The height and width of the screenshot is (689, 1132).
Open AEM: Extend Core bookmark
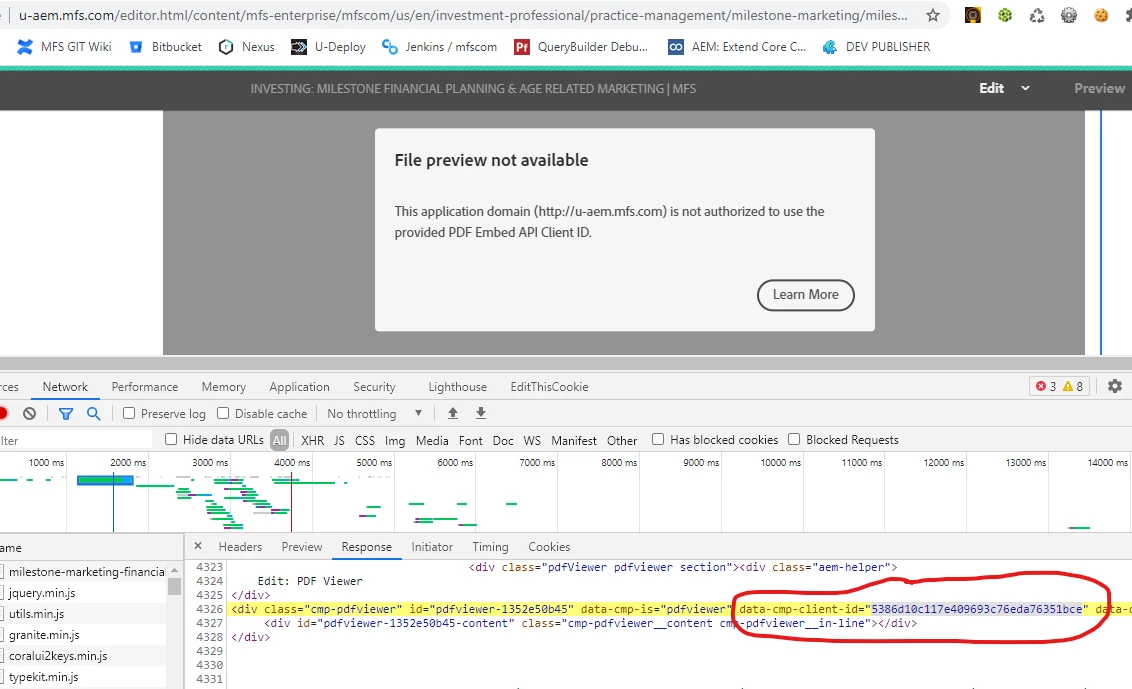coord(737,47)
